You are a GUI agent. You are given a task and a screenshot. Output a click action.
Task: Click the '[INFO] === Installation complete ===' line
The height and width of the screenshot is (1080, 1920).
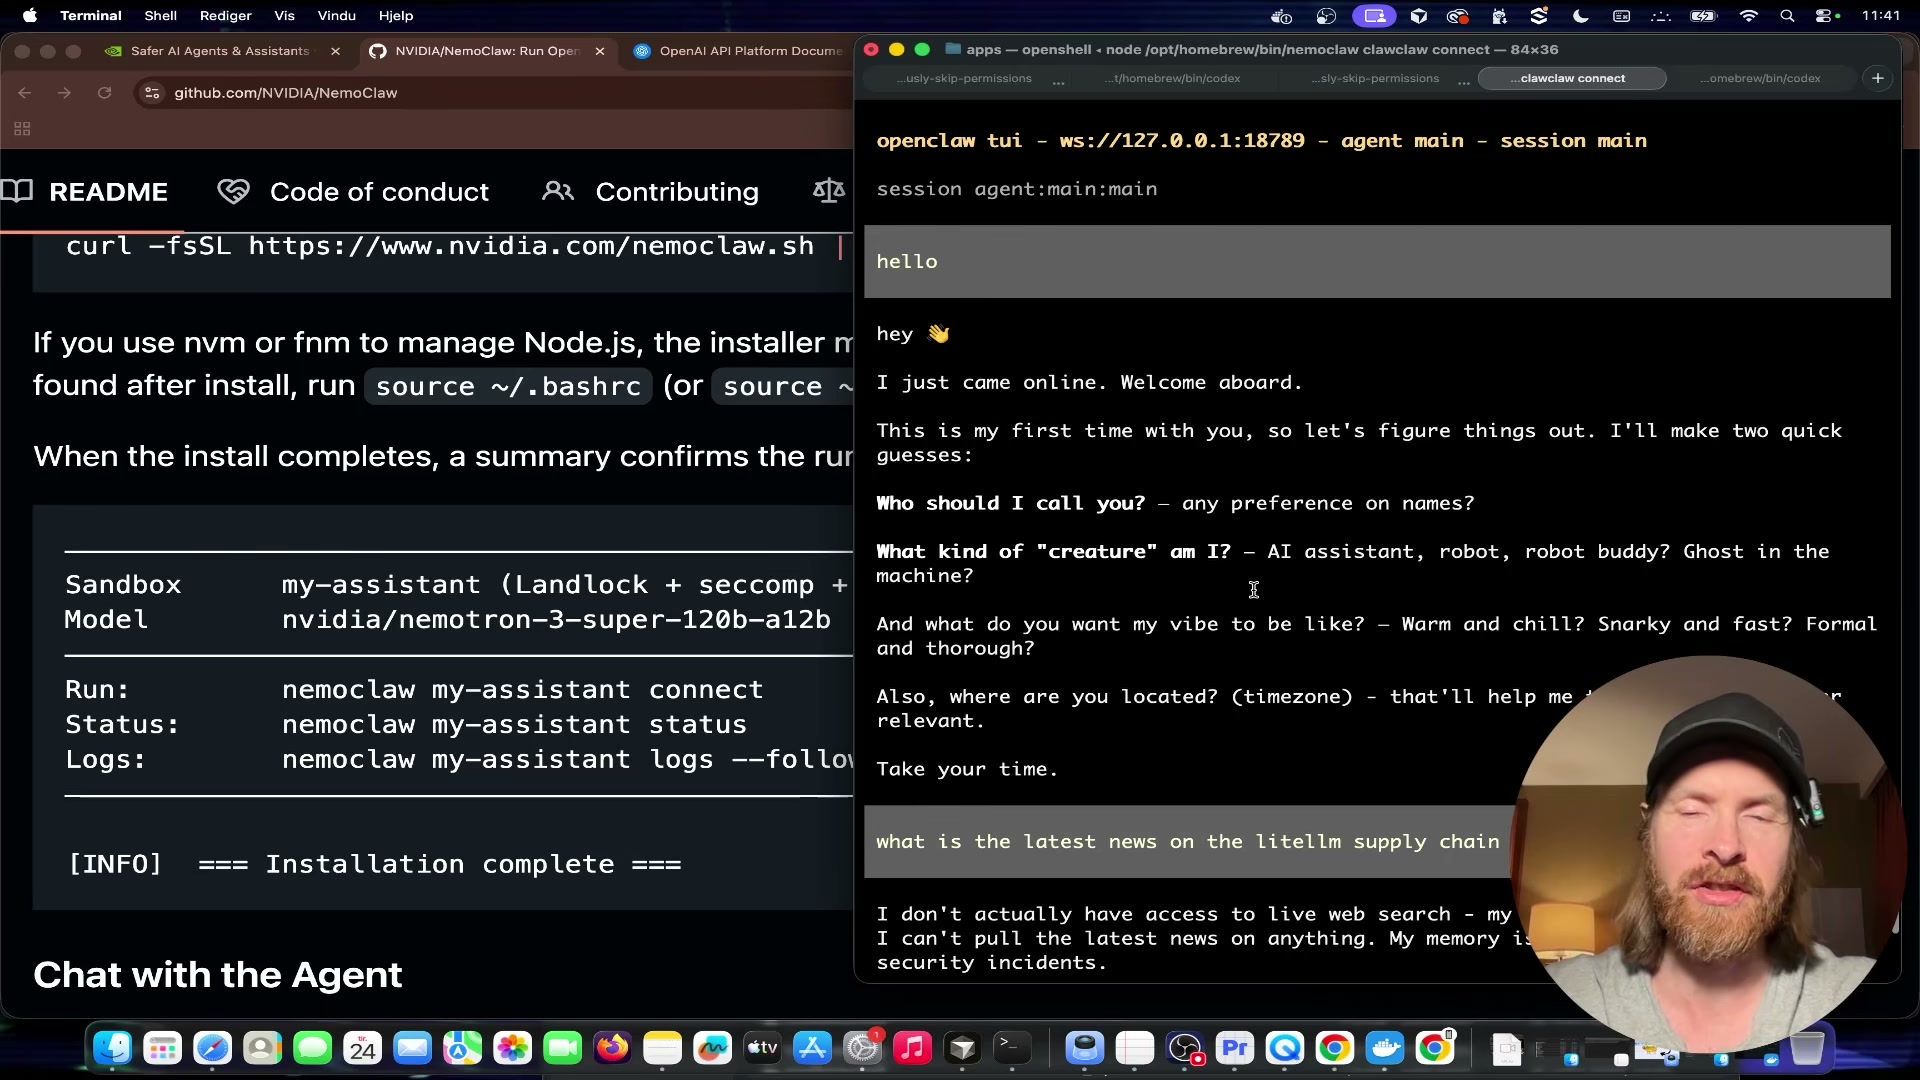point(374,865)
